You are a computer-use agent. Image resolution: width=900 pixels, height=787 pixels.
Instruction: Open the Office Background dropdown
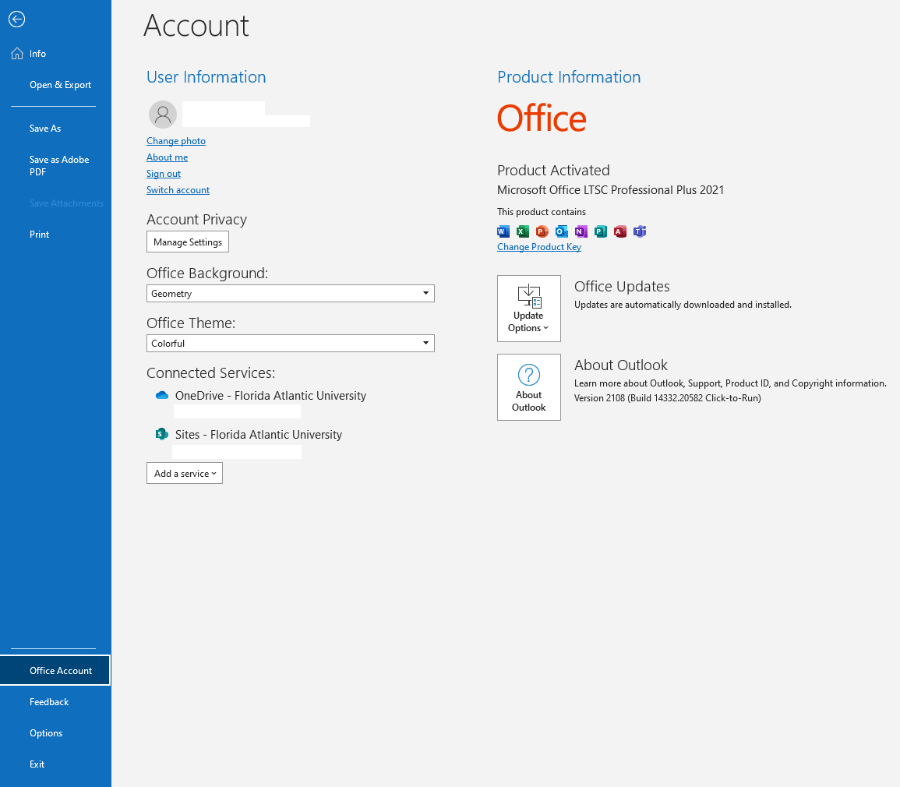(290, 293)
